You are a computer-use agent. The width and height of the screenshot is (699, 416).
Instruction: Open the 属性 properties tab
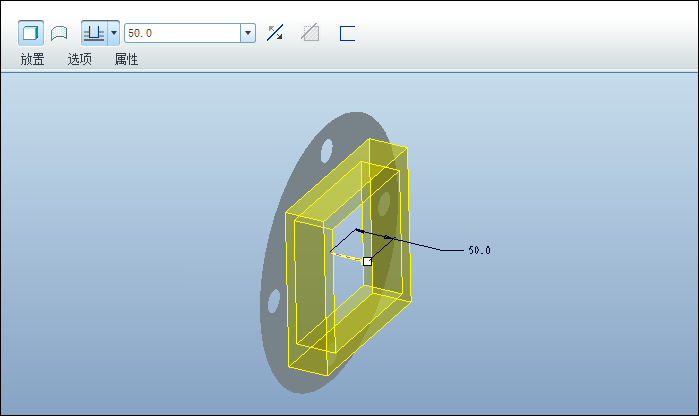pos(126,59)
